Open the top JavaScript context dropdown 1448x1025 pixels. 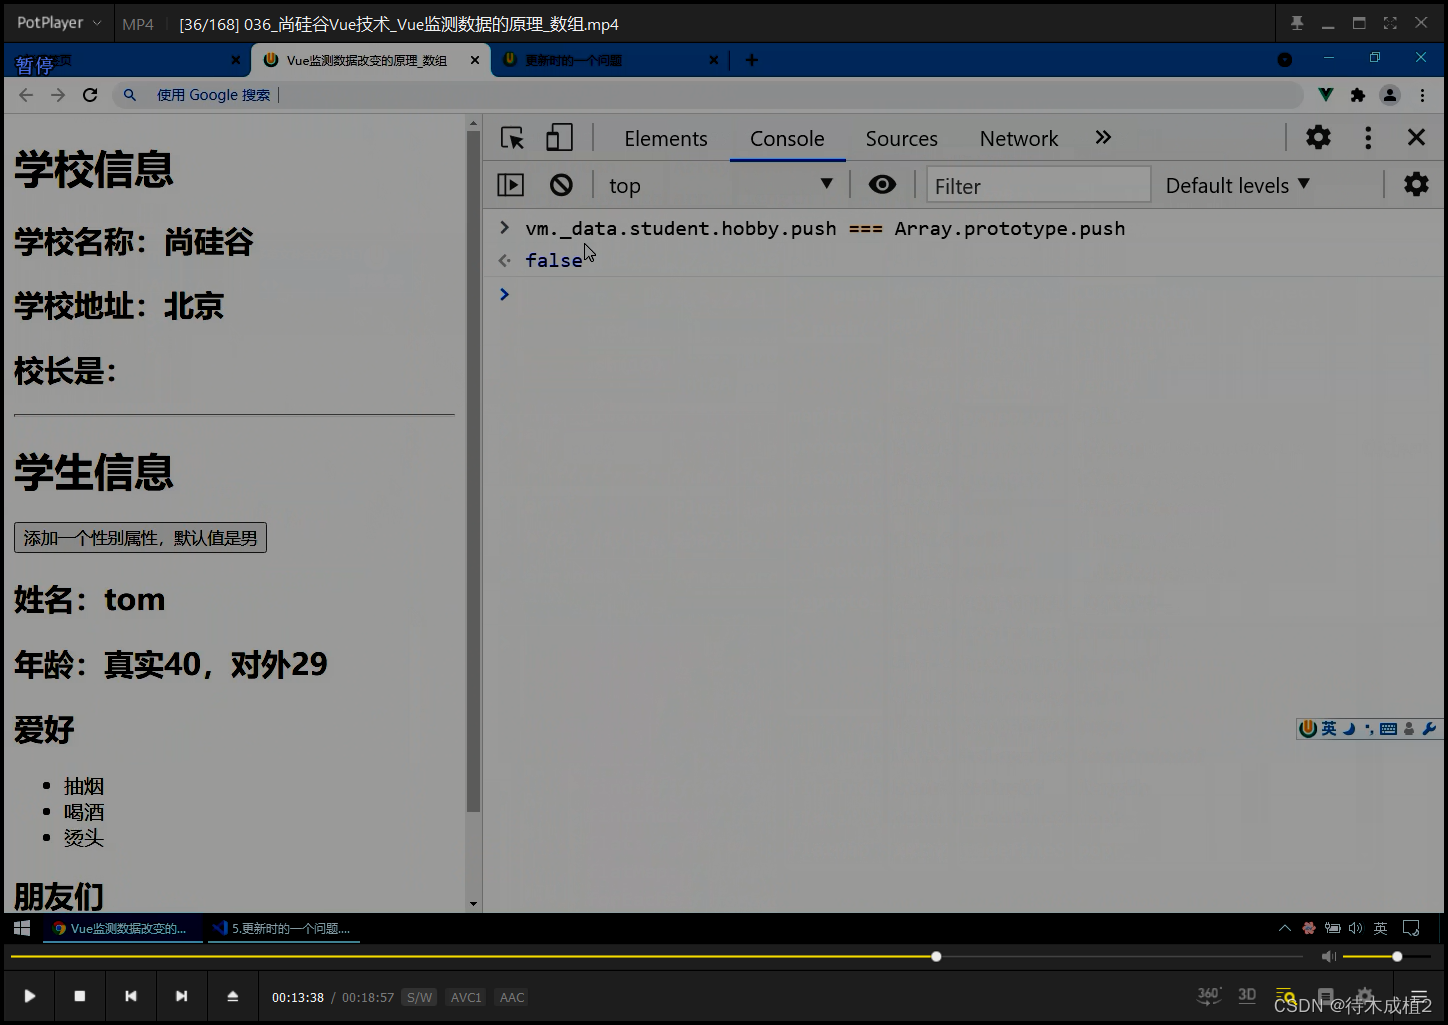pos(720,185)
